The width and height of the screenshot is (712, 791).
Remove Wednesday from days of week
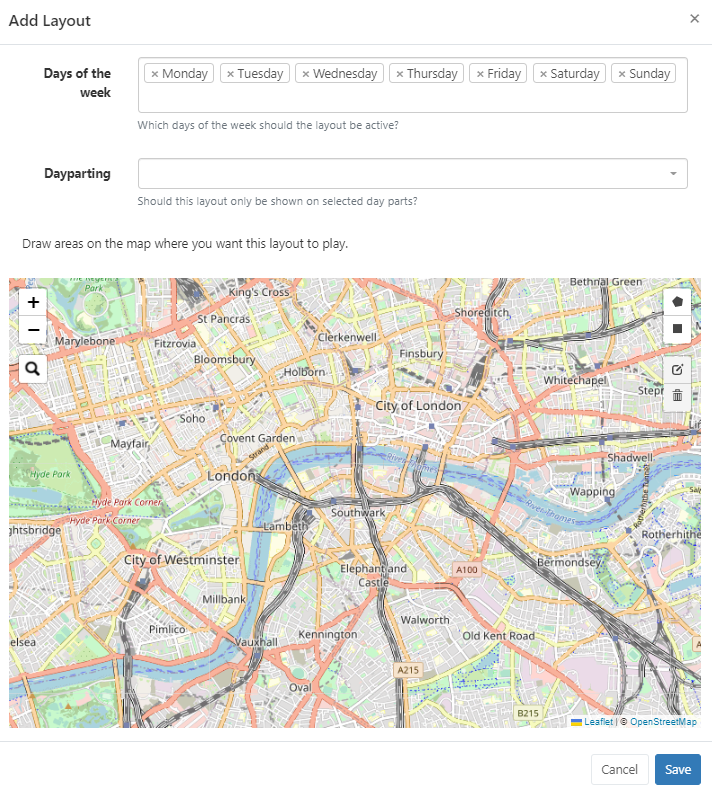(x=306, y=74)
